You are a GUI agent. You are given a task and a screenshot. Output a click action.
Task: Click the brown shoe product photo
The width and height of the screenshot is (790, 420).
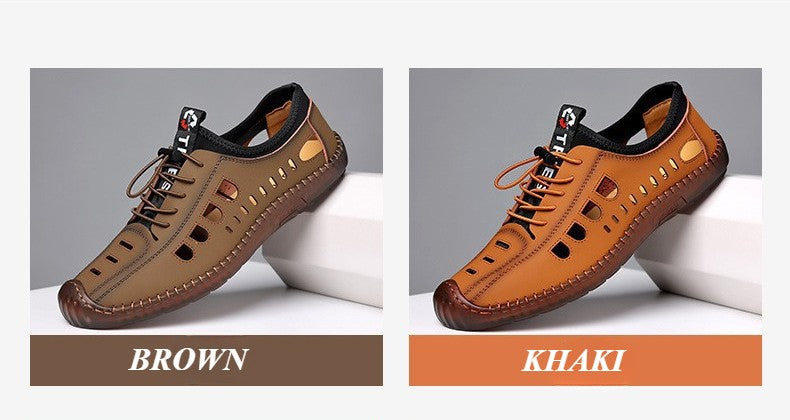coord(206,201)
